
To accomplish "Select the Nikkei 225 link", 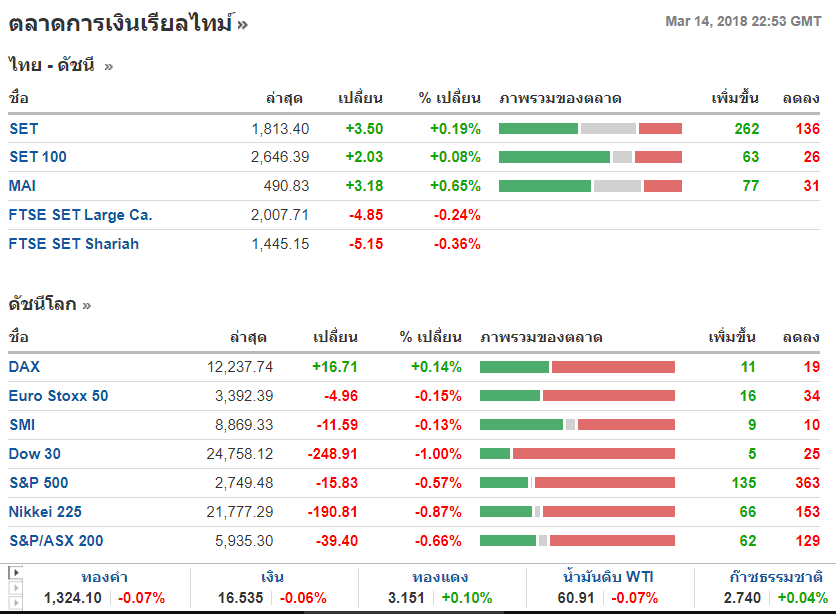I will [x=45, y=512].
